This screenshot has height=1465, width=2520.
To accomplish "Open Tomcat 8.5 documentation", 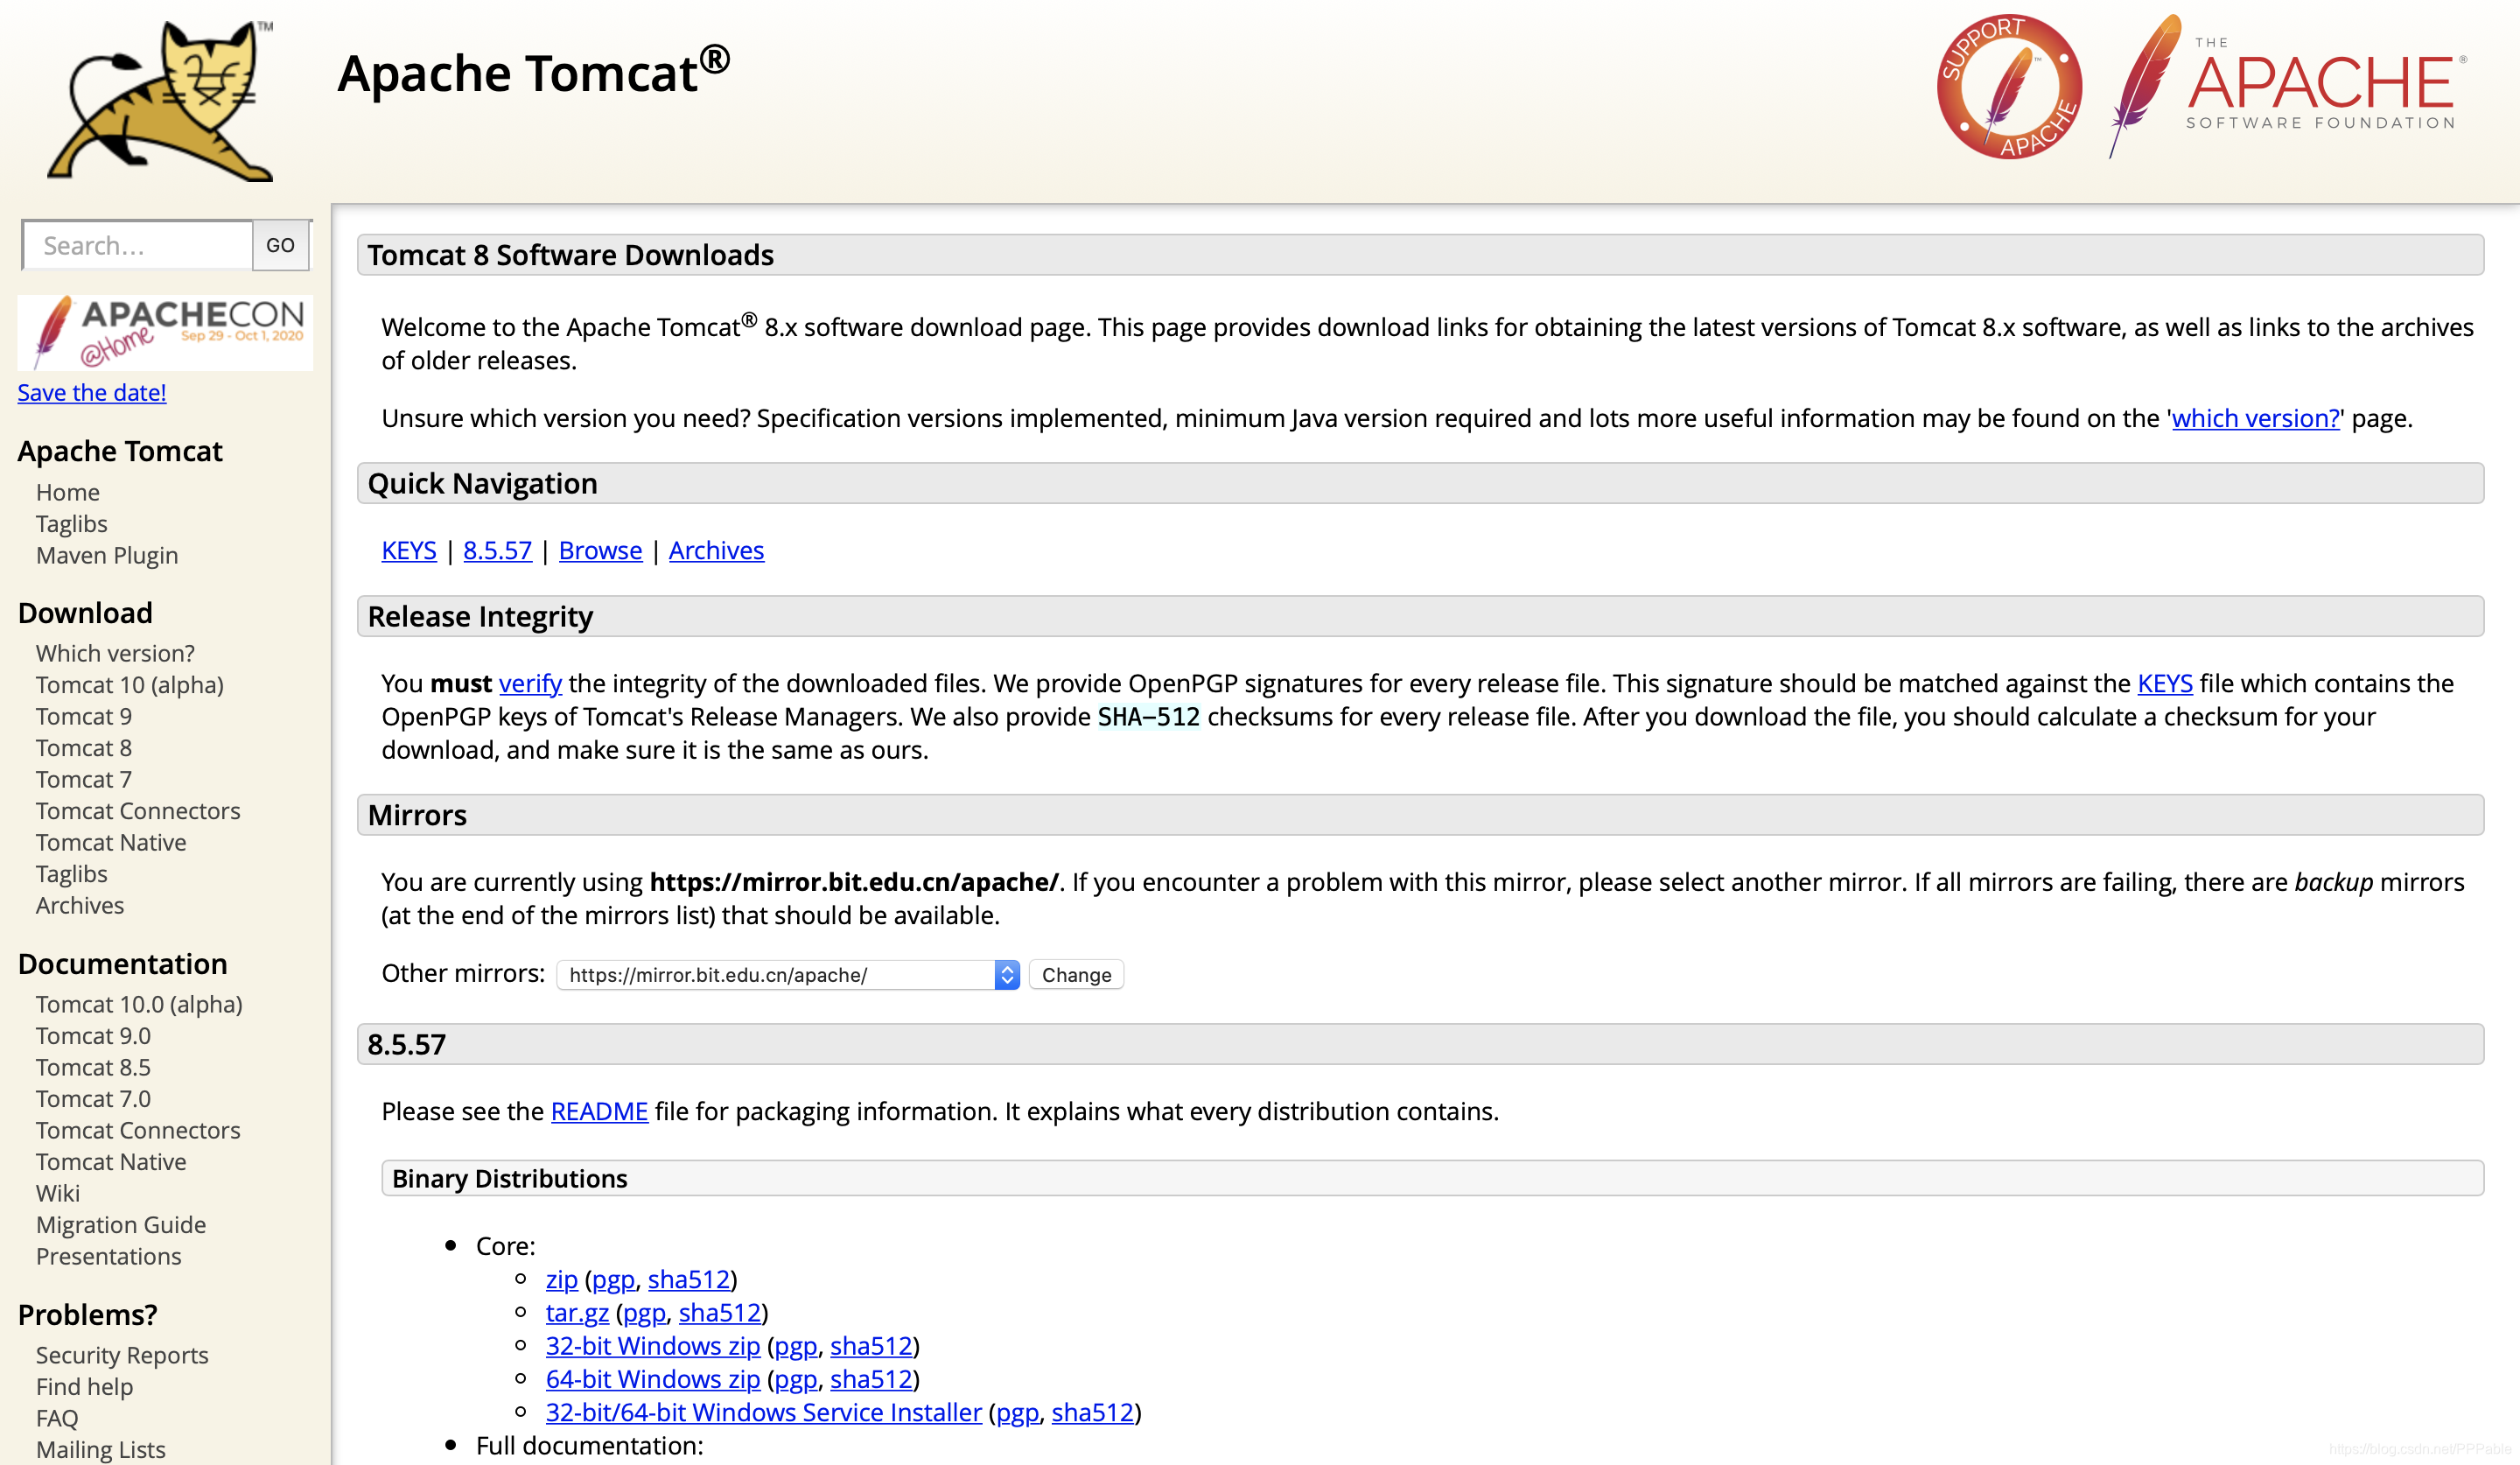I will coord(93,1067).
